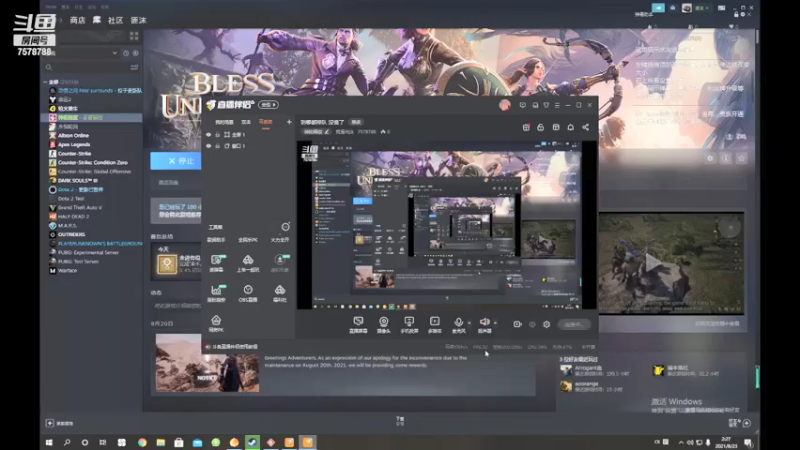Toggle lock on second source layer
The width and height of the screenshot is (800, 450).
217,146
